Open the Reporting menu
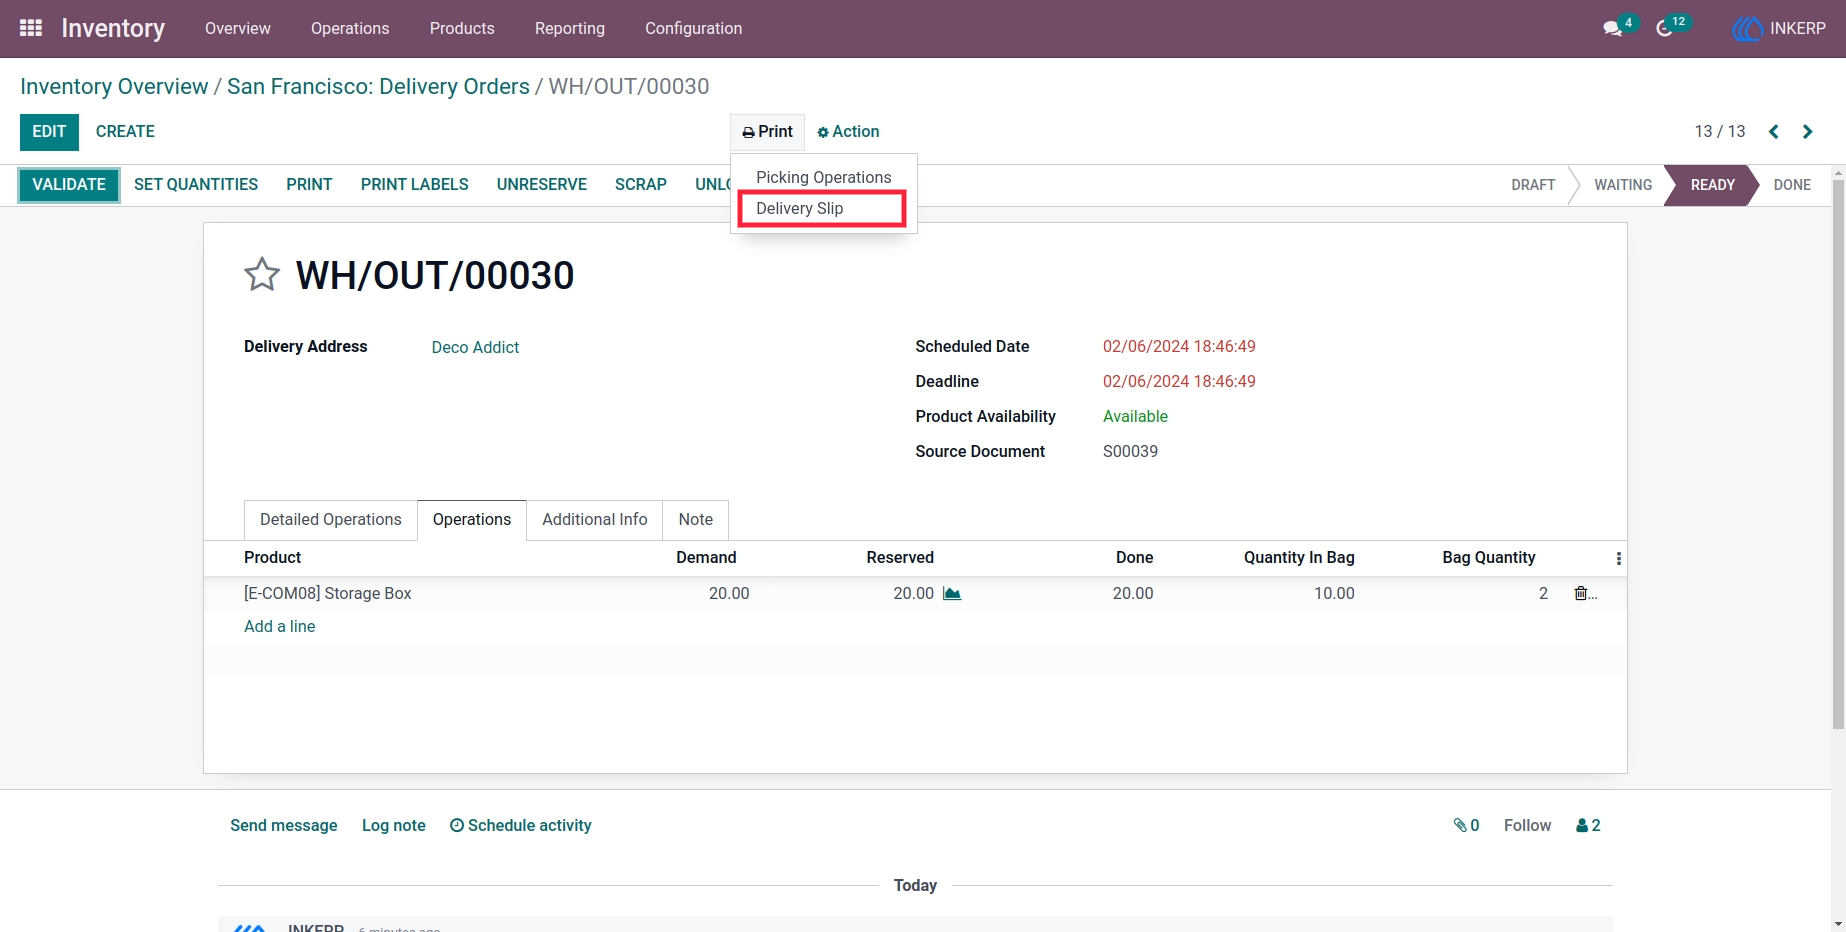The width and height of the screenshot is (1846, 932). click(x=570, y=28)
